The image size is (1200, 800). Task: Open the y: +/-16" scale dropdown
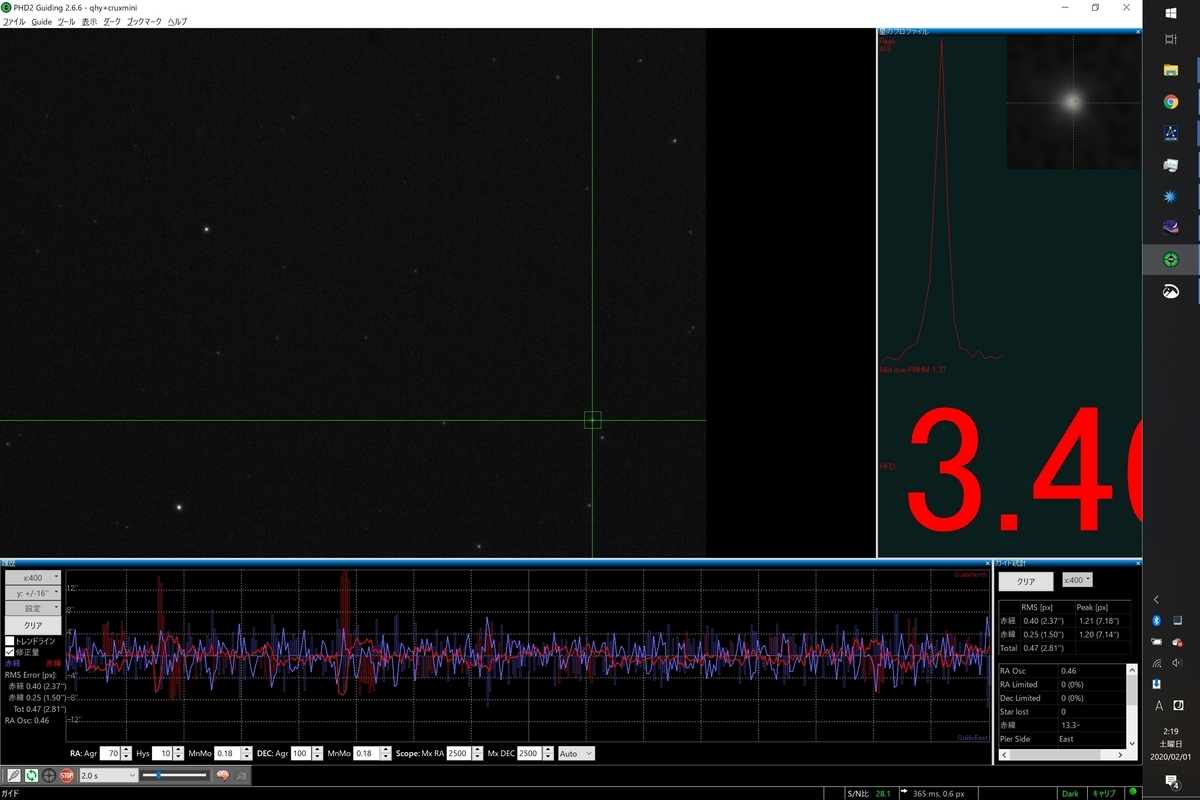(x=33, y=593)
